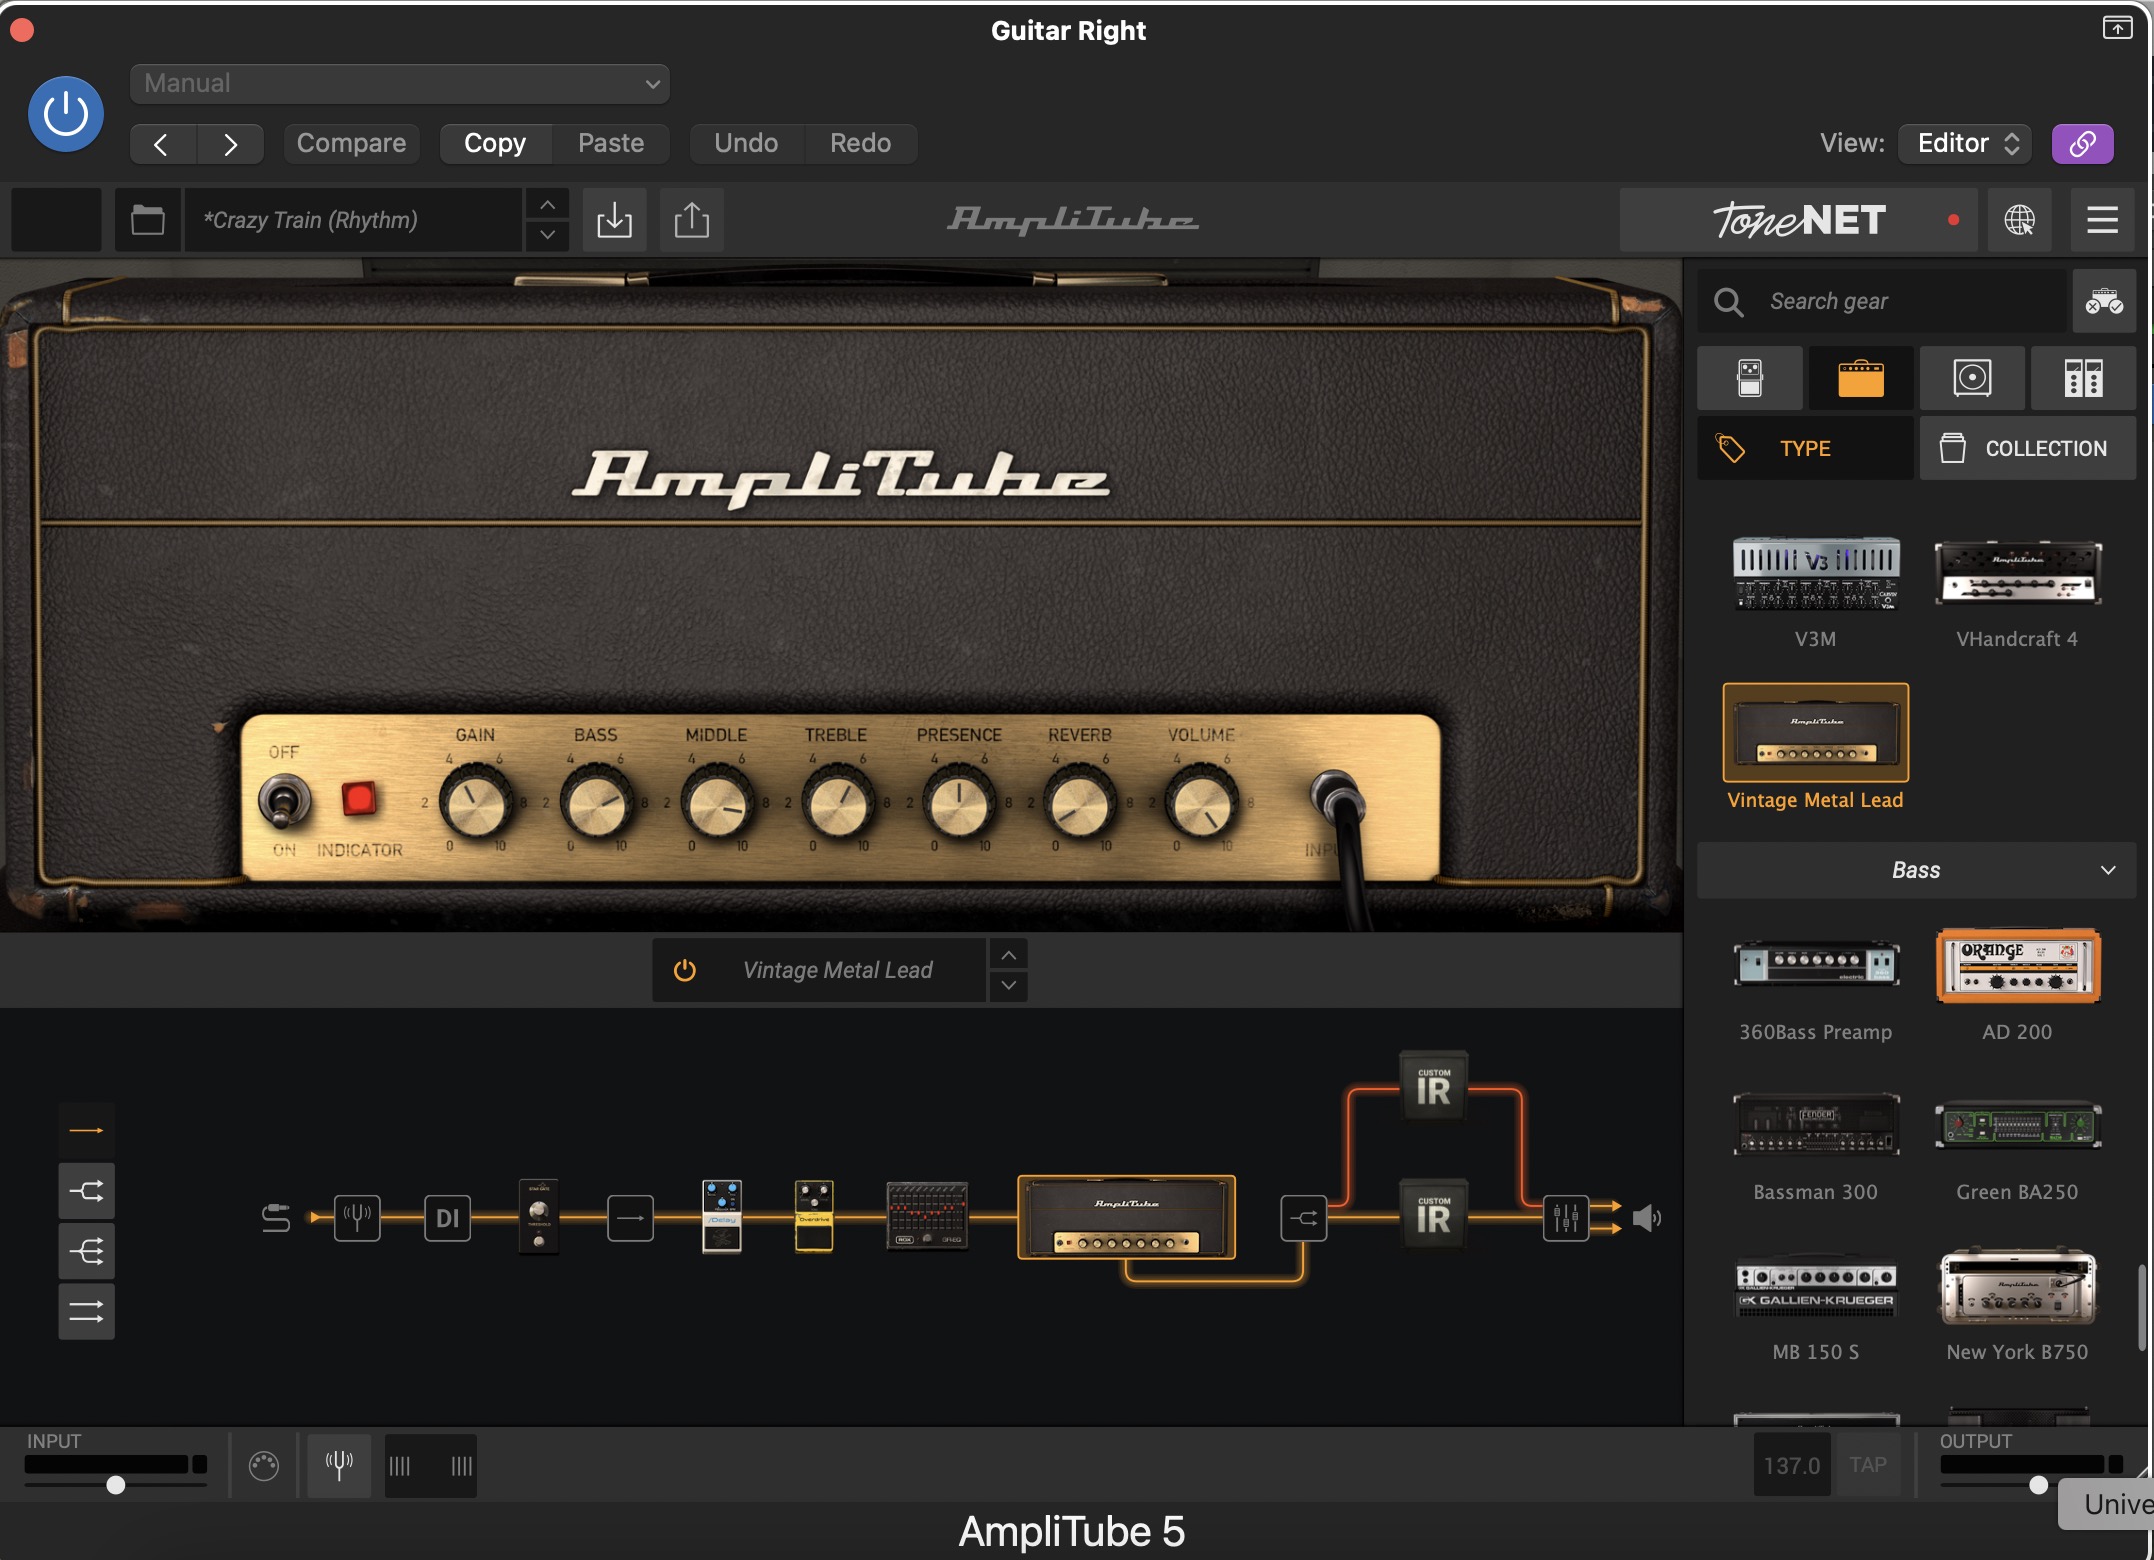Viewport: 2154px width, 1560px height.
Task: Click the Paste button
Action: pyautogui.click(x=611, y=143)
